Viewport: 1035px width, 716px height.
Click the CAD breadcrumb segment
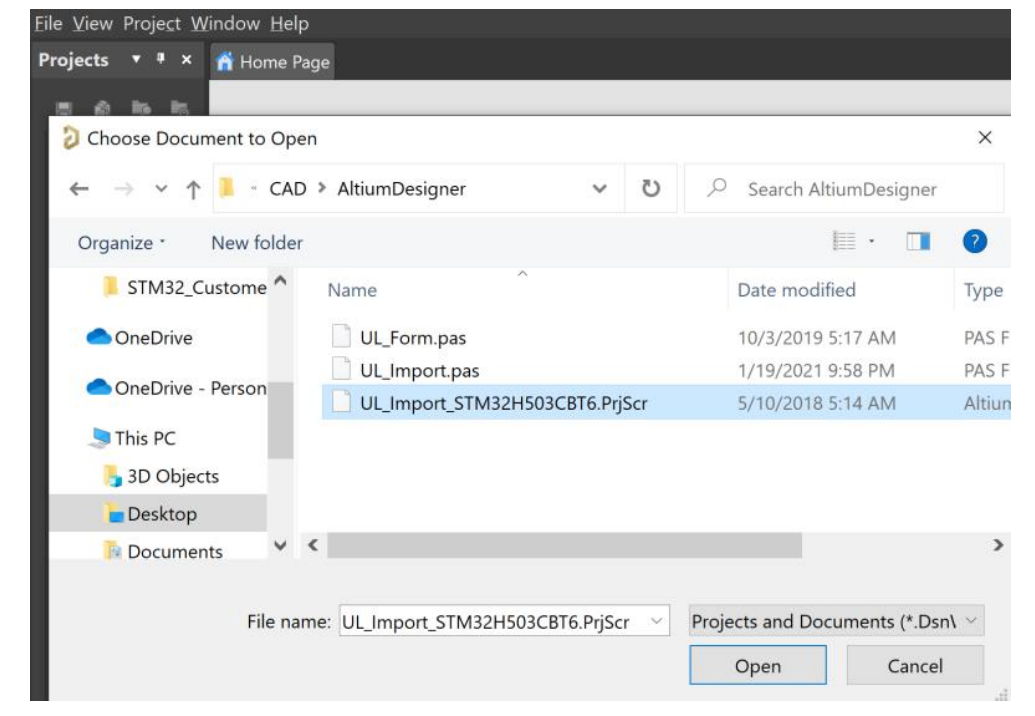[288, 189]
